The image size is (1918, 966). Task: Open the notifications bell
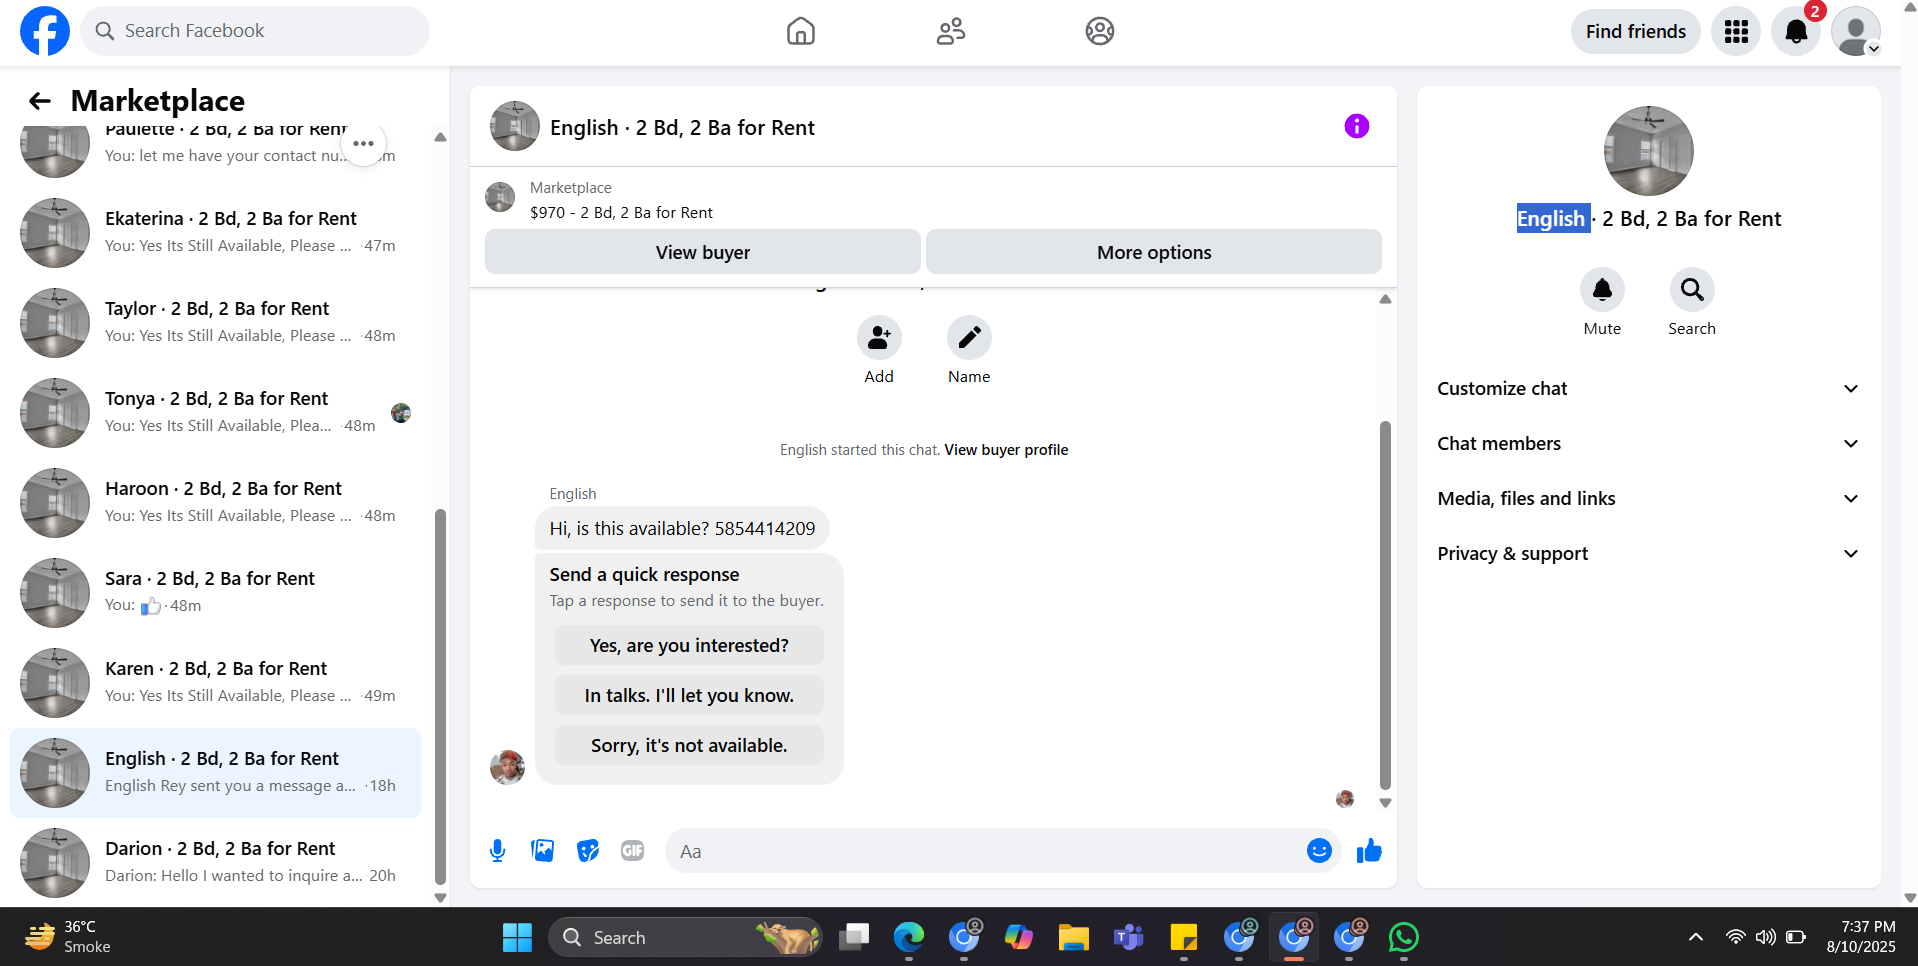click(1796, 32)
